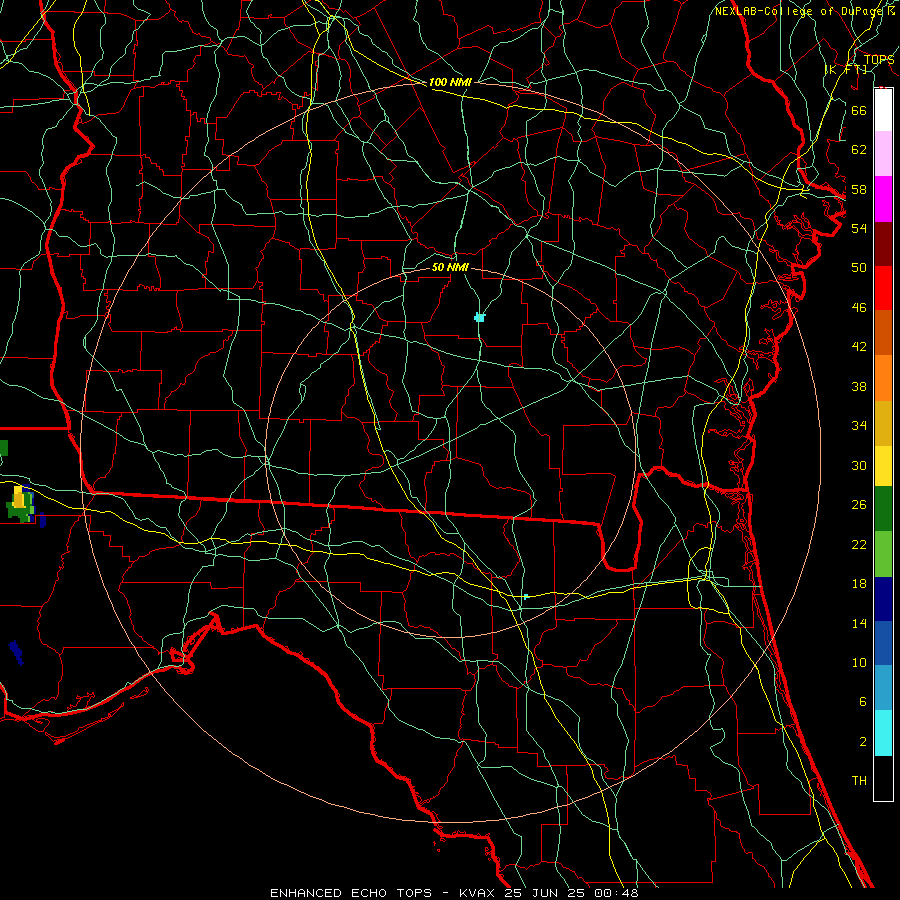This screenshot has width=900, height=900.
Task: Click the white swatch in the tops legend
Action: [x=883, y=110]
